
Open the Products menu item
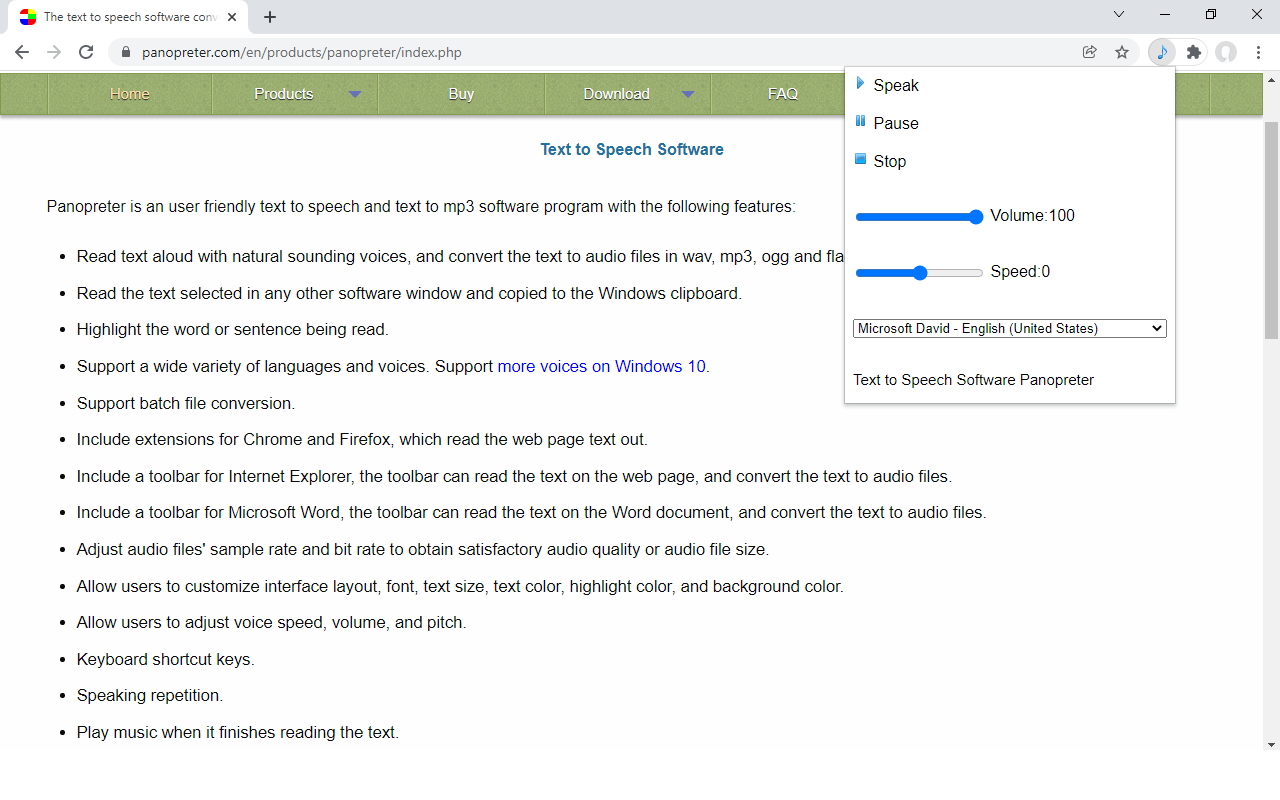(284, 93)
